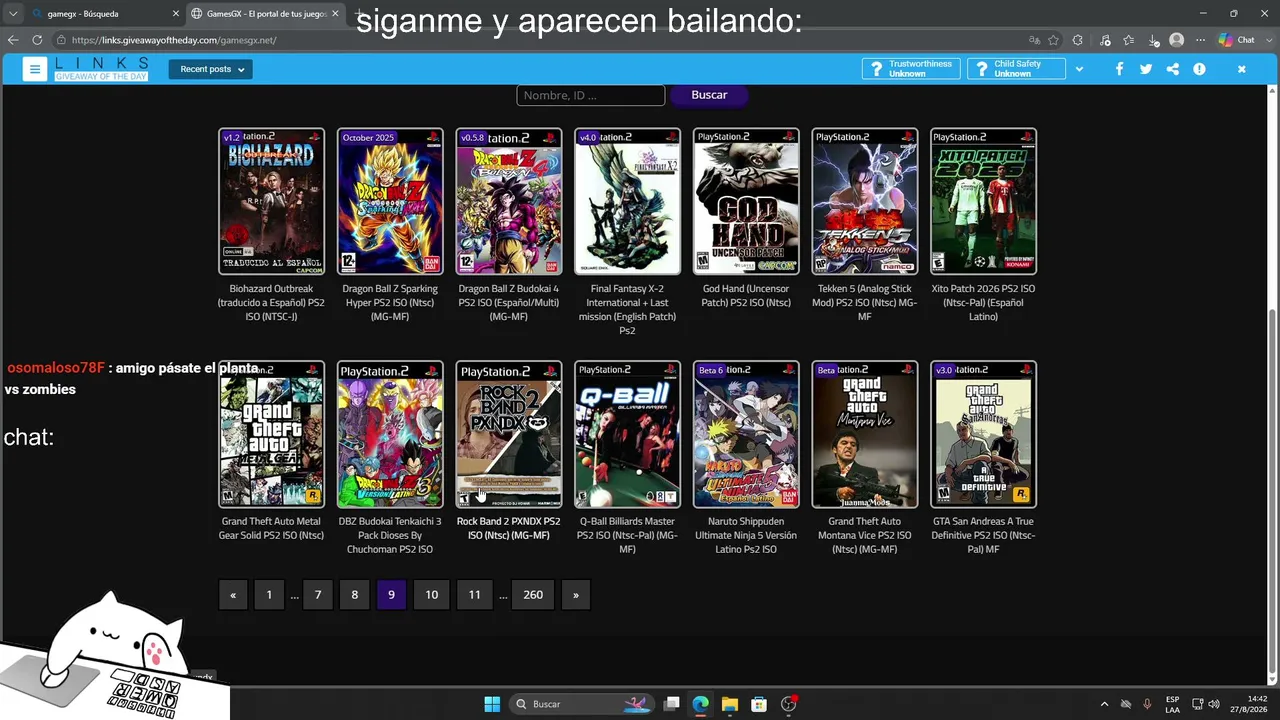1280x720 pixels.
Task: Open Microsoft Edge from taskbar
Action: point(701,704)
